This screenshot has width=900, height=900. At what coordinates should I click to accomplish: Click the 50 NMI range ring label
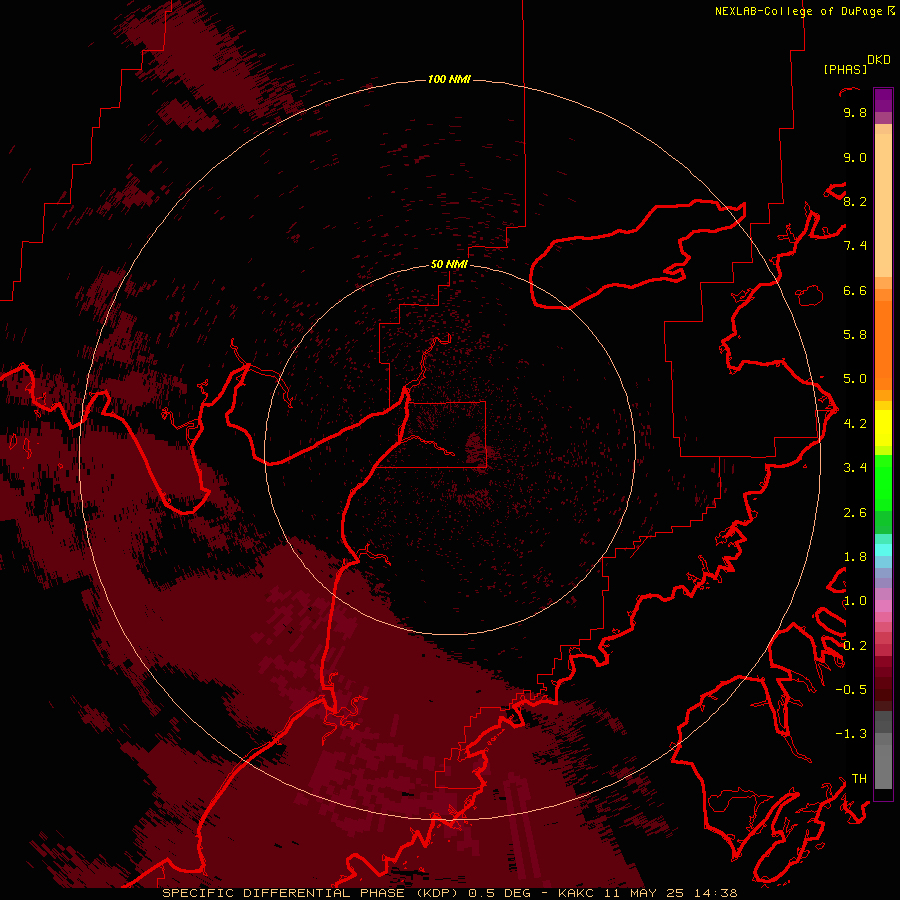point(449,264)
